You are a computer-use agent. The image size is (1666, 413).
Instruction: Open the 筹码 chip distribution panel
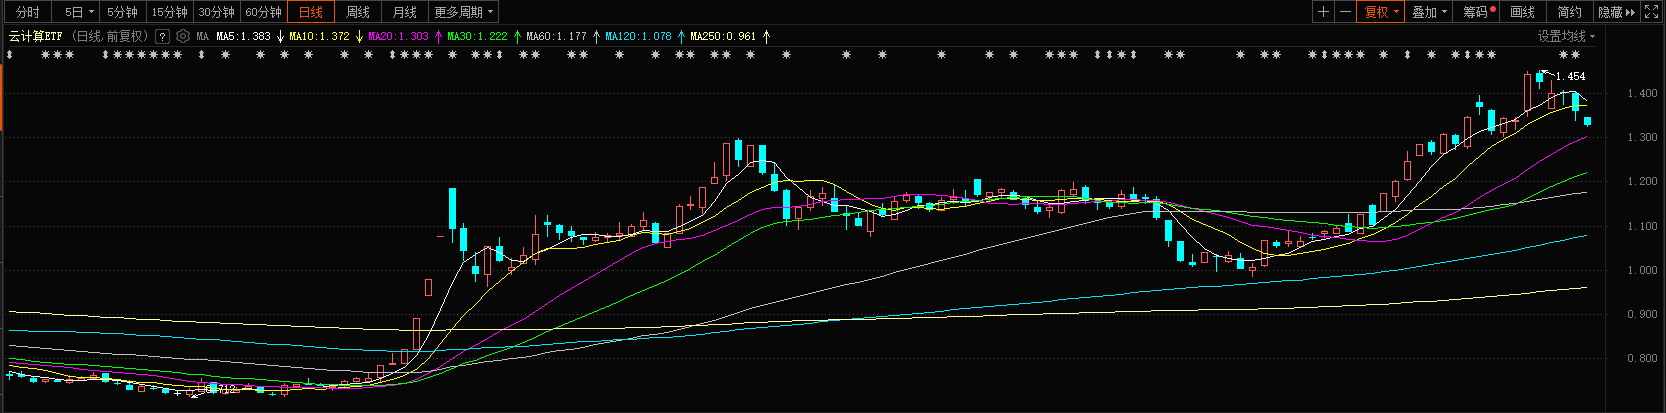1477,12
